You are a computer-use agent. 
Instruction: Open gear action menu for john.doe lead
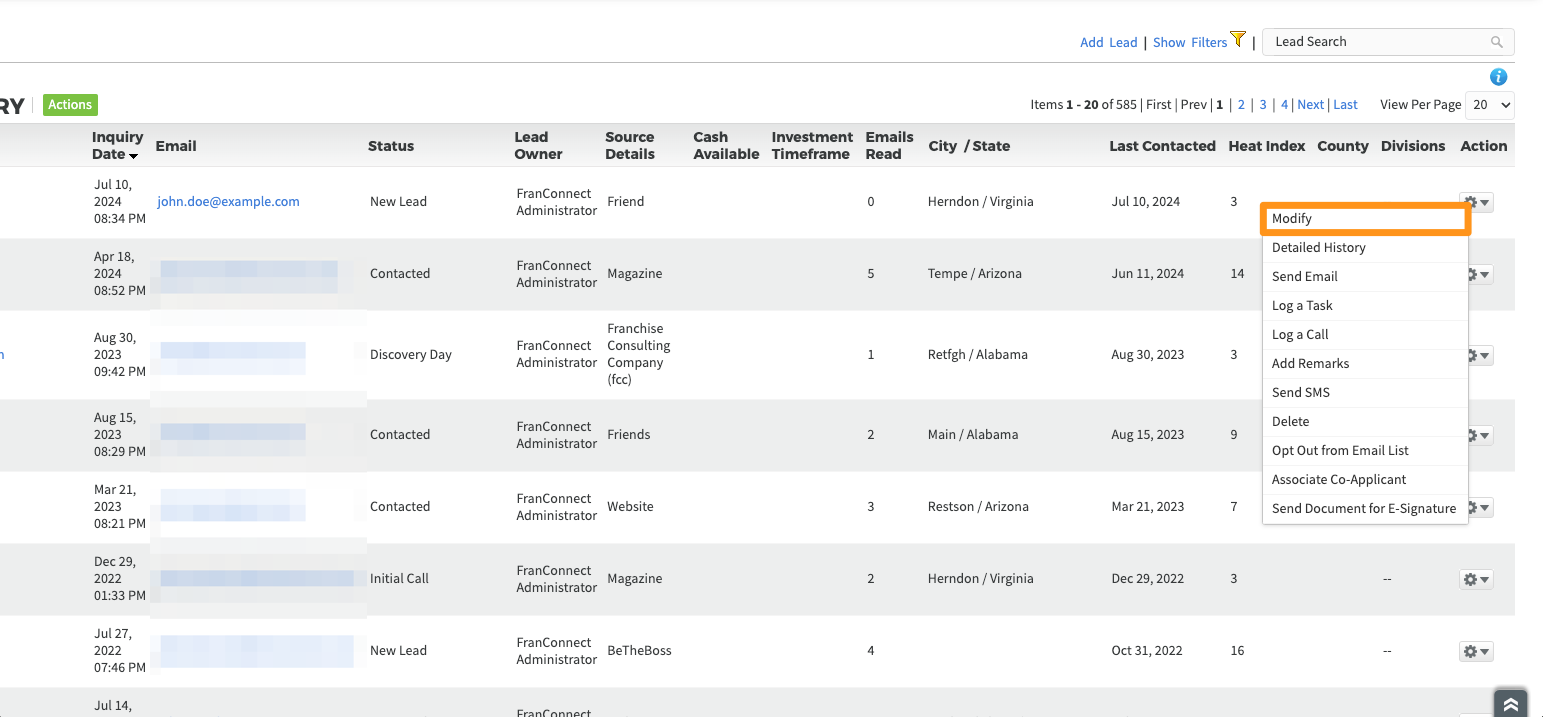tap(1476, 202)
